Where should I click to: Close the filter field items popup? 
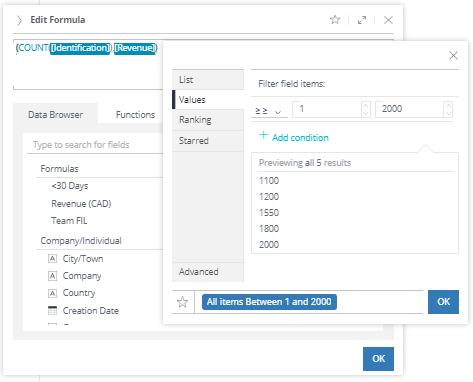coord(453,55)
